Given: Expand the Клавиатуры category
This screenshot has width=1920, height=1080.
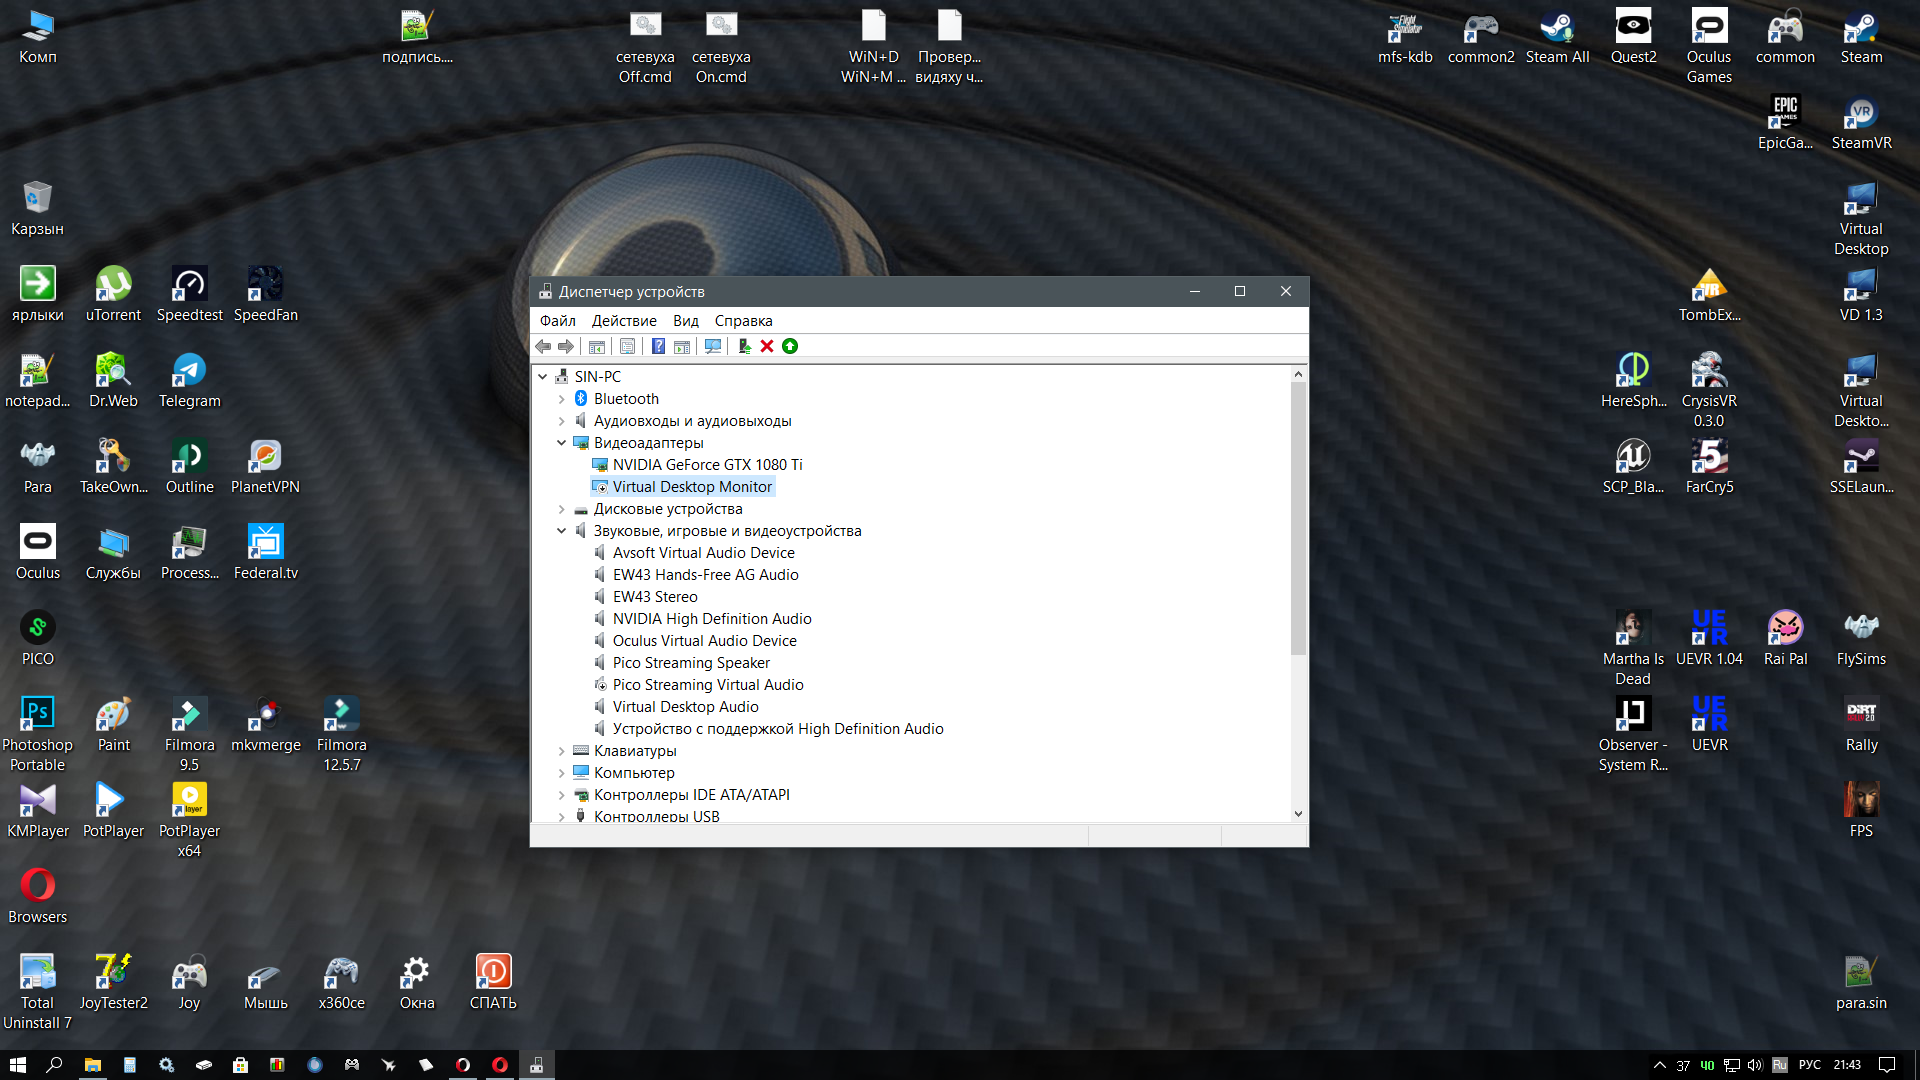Looking at the screenshot, I should [561, 751].
